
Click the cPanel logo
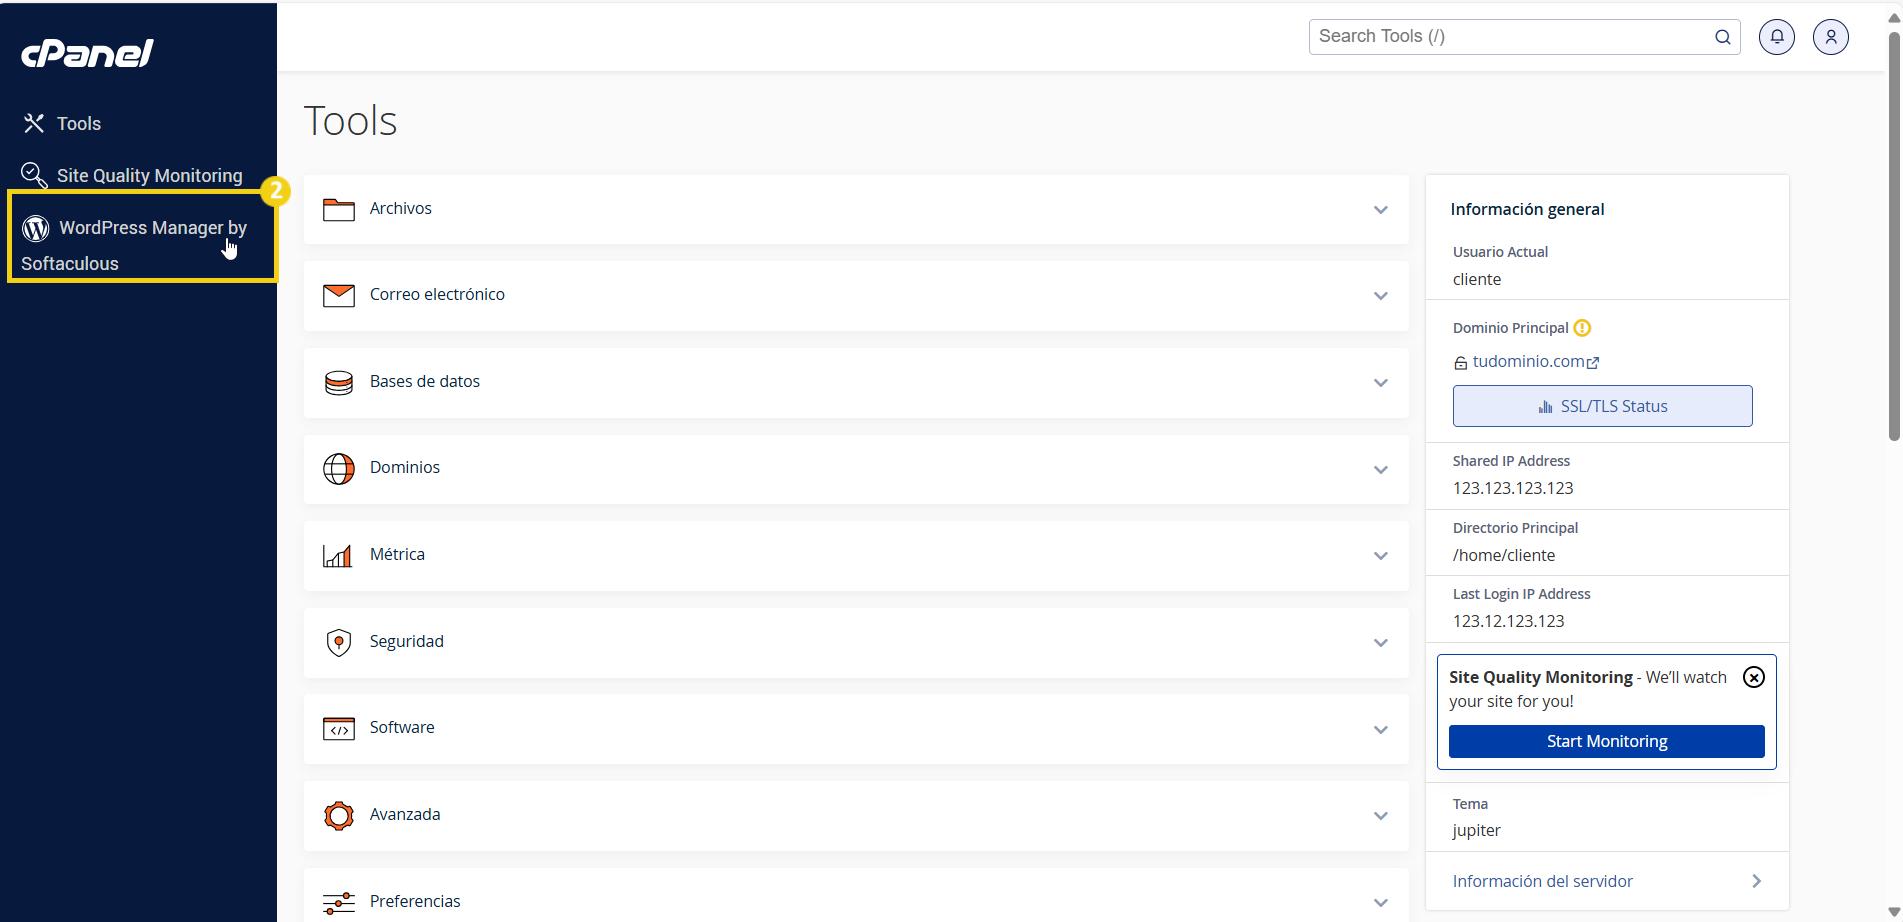tap(88, 54)
